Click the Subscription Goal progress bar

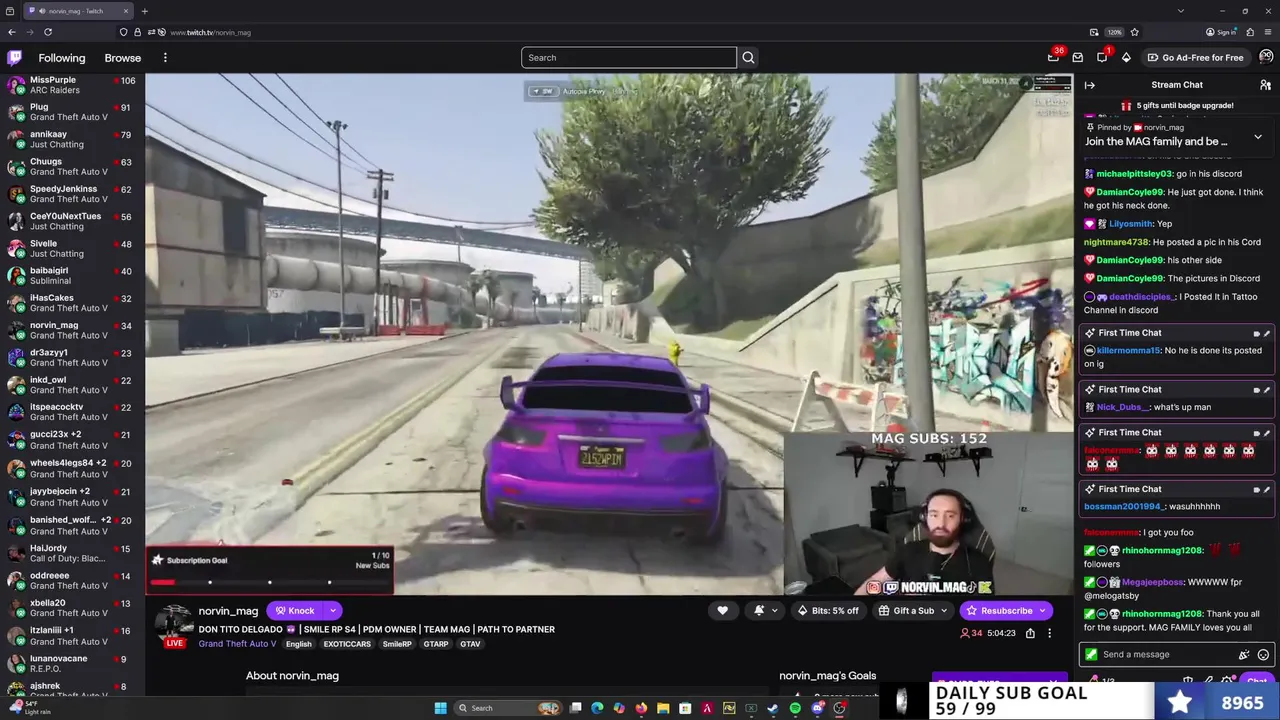[270, 582]
